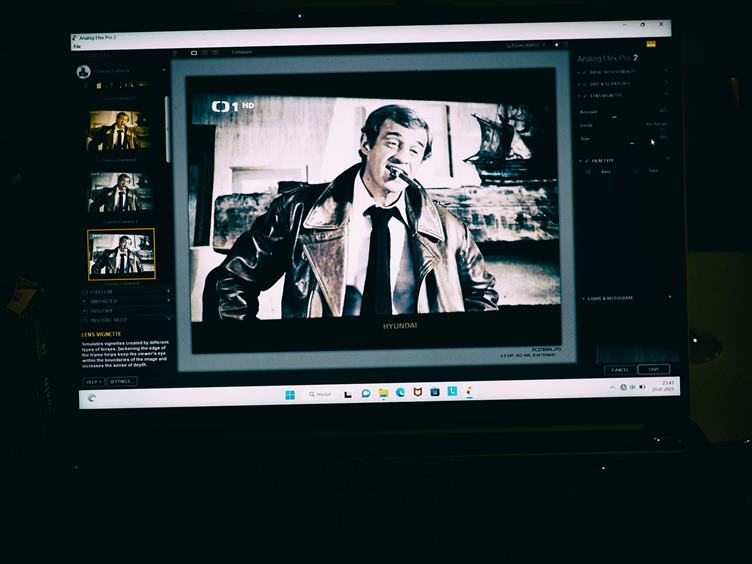
Task: Click the Classic Camera round icon
Action: [x=83, y=72]
